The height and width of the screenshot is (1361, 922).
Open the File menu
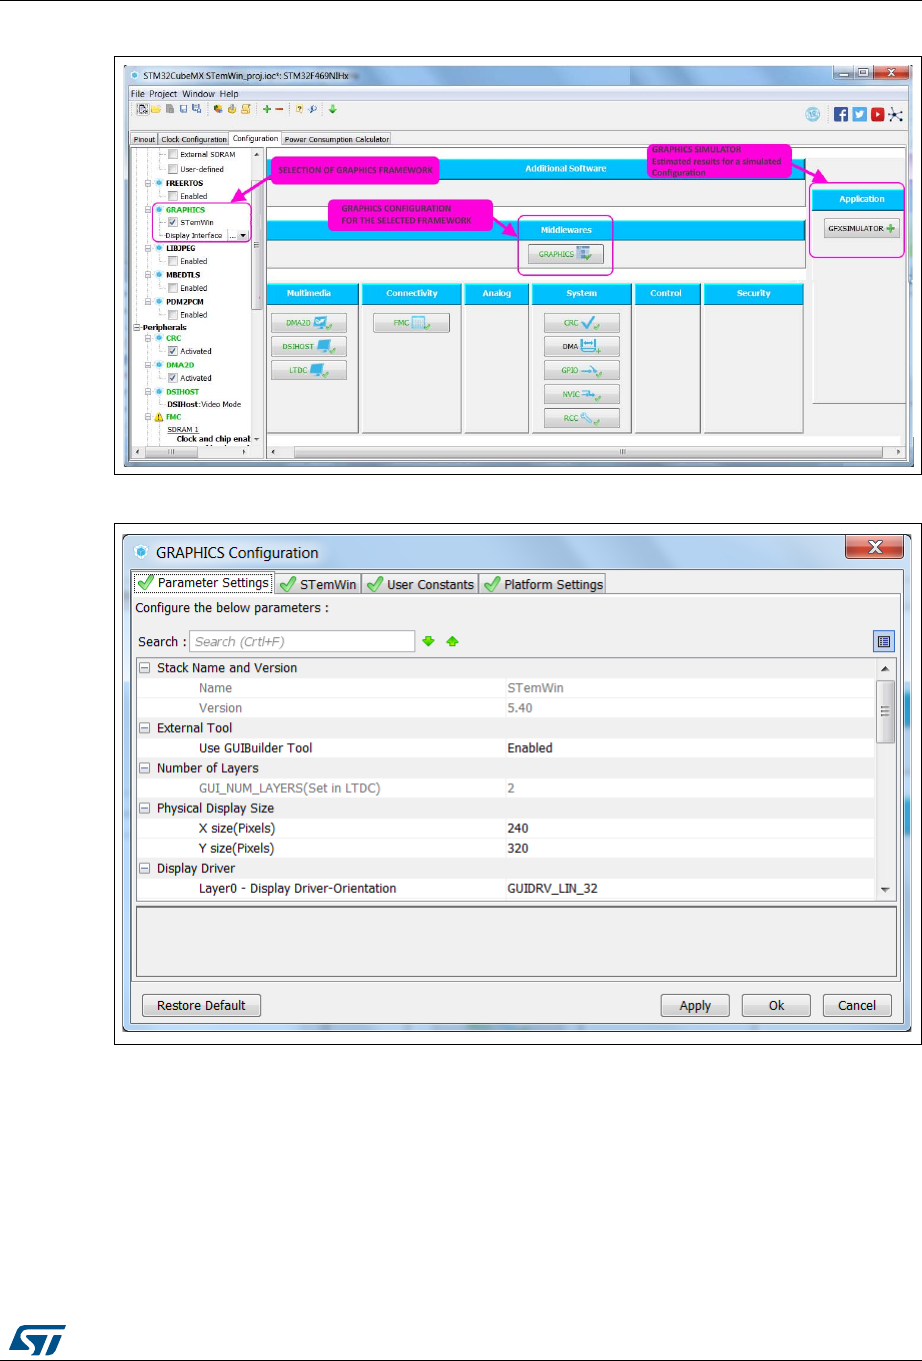click(x=138, y=94)
